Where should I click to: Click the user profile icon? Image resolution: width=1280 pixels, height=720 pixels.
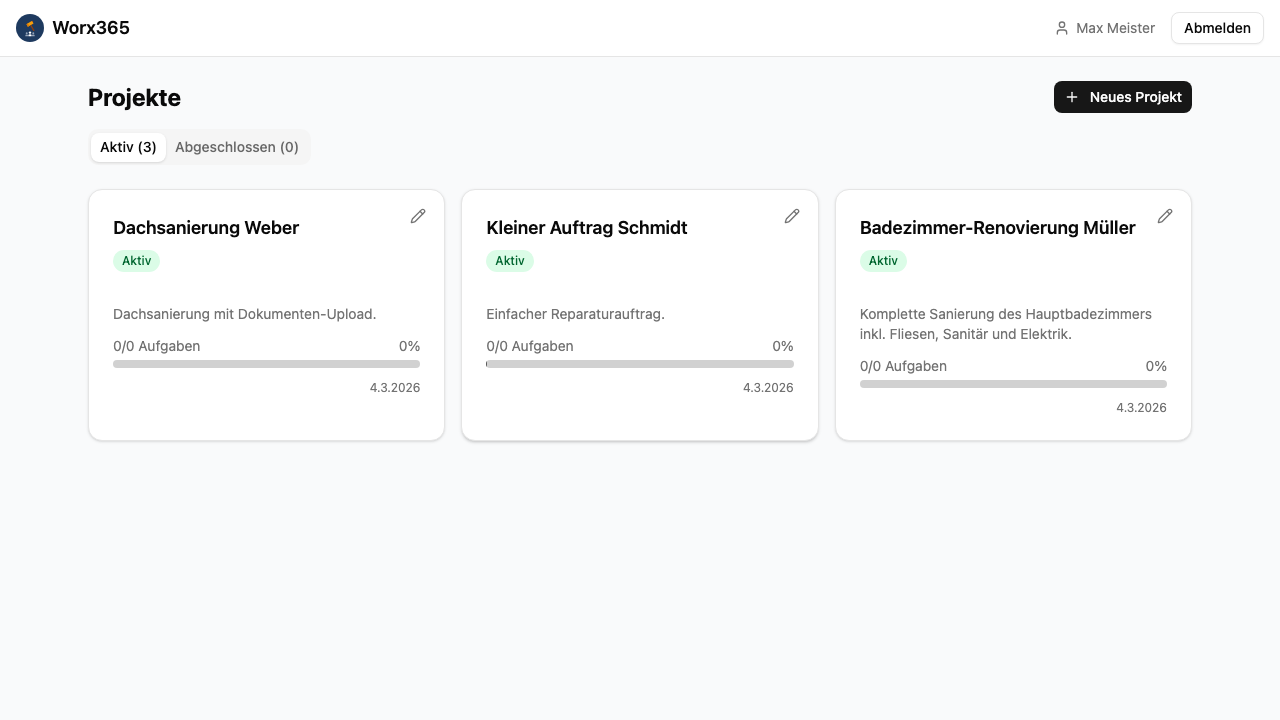pyautogui.click(x=1062, y=28)
